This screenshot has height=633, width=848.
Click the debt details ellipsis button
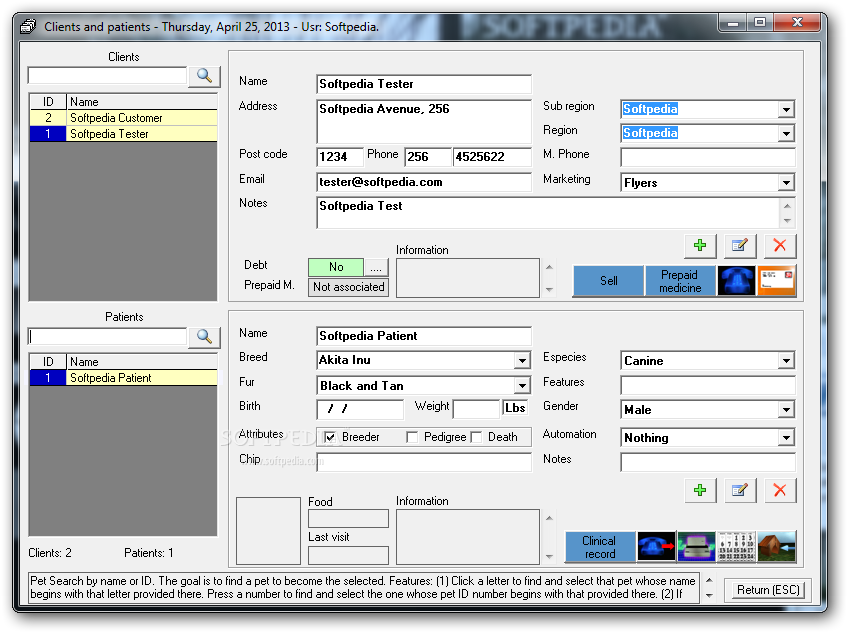[x=376, y=267]
